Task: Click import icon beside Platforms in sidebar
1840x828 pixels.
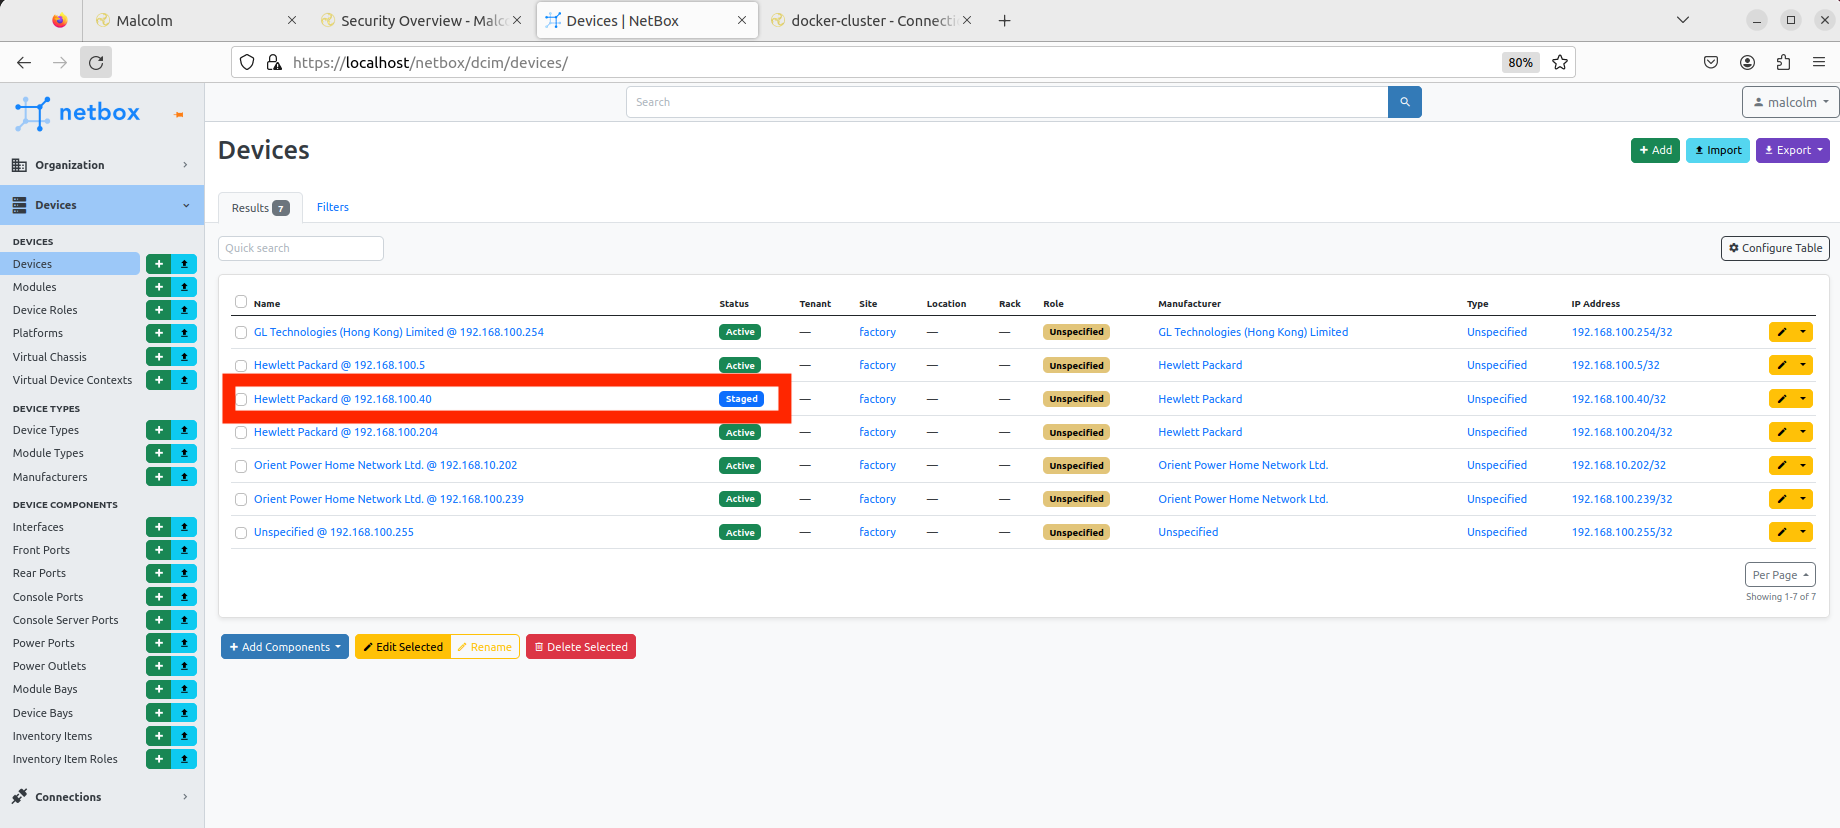Action: (x=184, y=333)
